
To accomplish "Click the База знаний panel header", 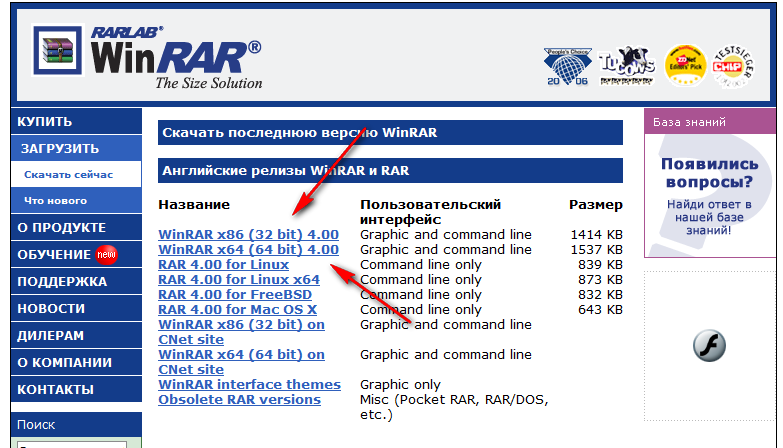I will point(709,121).
